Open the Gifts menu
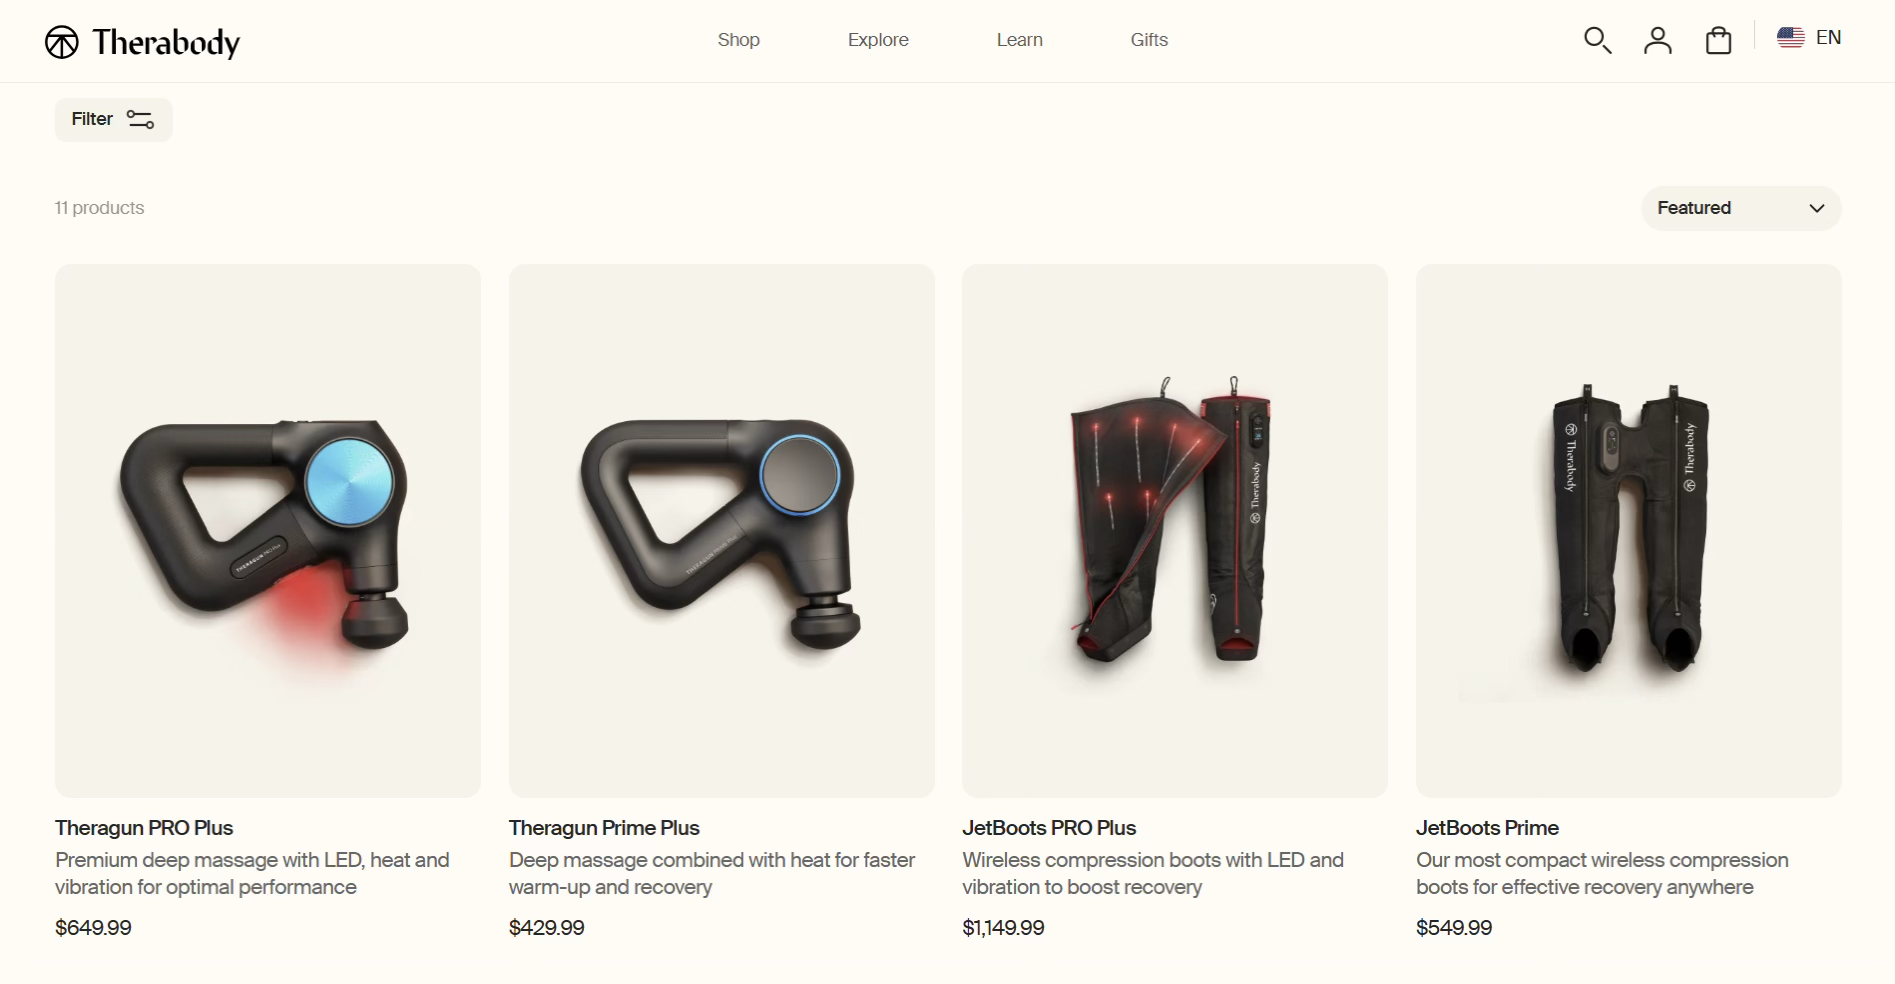The width and height of the screenshot is (1895, 984). click(x=1149, y=40)
